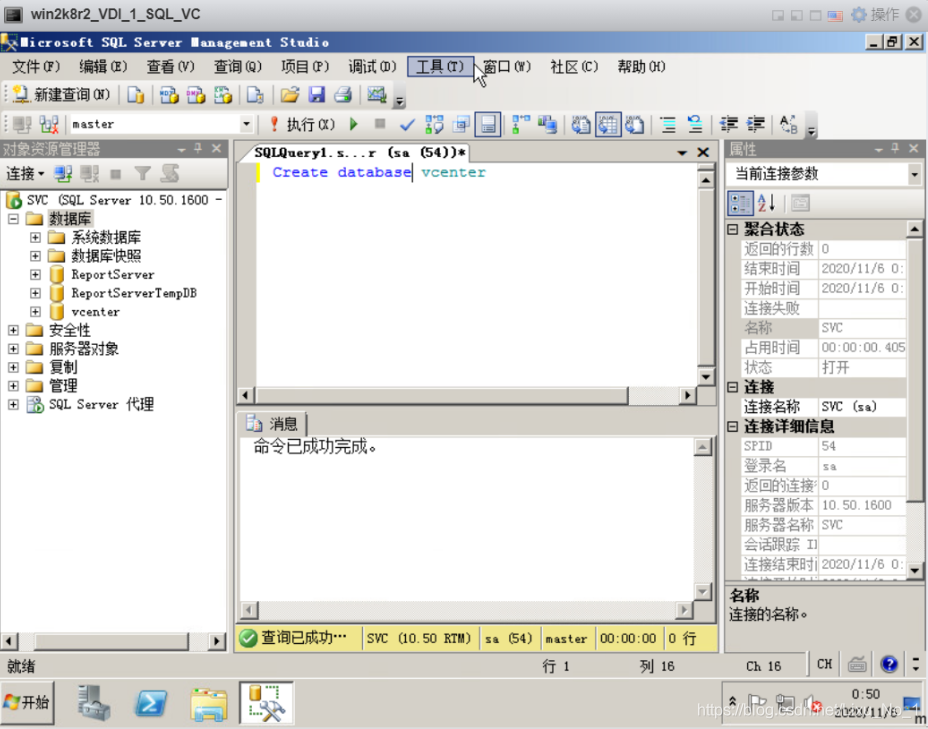Open the Query (查询) menu

[237, 67]
